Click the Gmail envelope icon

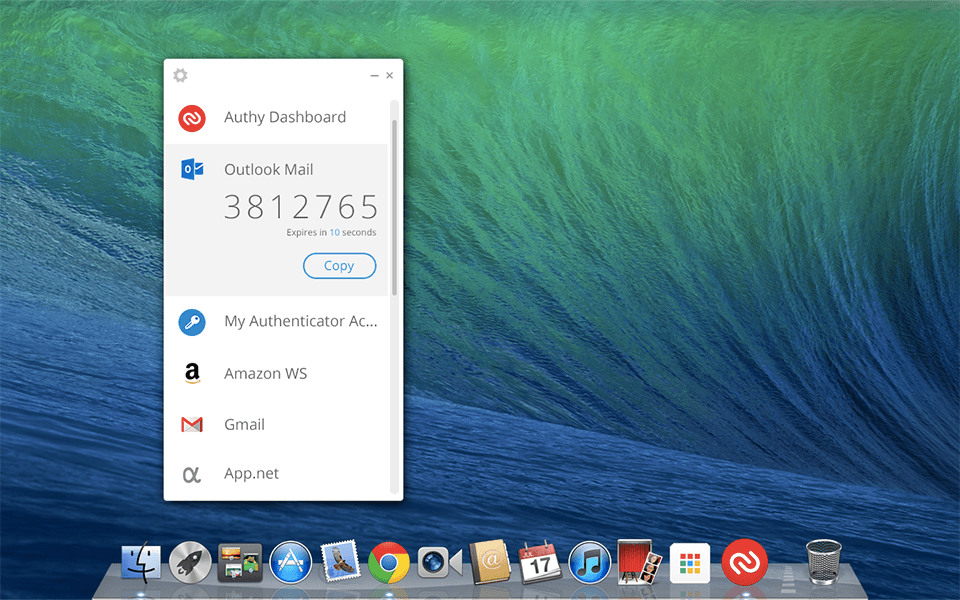pos(192,424)
